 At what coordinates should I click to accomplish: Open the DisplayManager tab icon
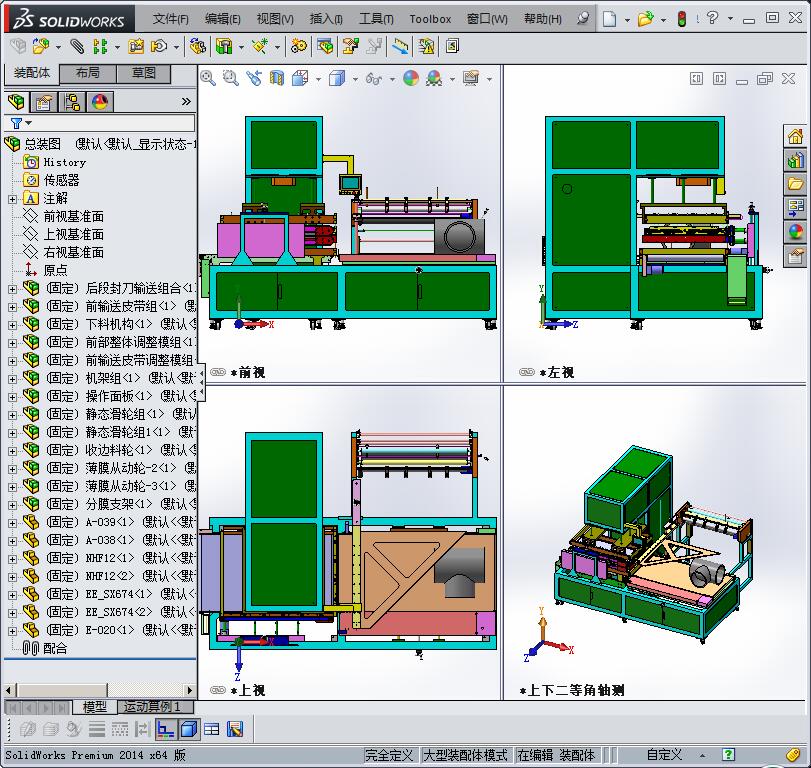[100, 102]
